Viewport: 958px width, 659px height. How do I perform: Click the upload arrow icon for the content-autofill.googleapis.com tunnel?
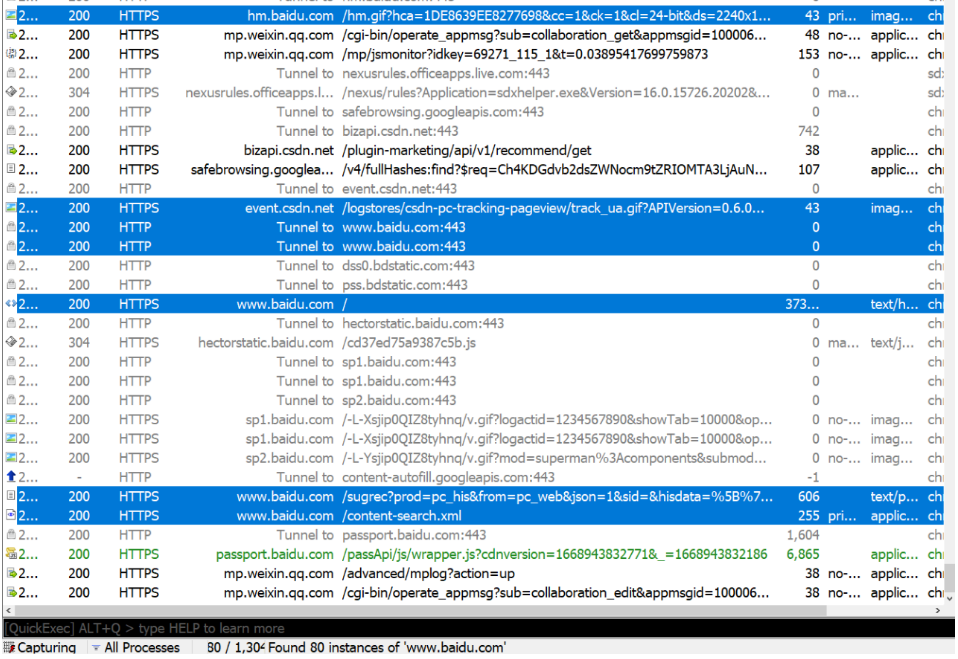[x=11, y=477]
